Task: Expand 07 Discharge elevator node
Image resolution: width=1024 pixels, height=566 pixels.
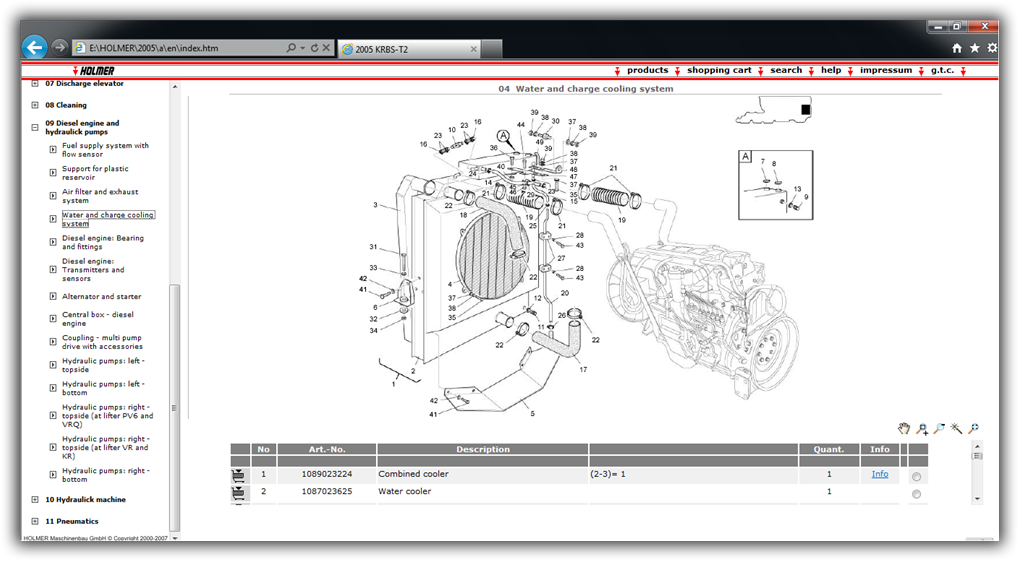Action: (x=35, y=84)
